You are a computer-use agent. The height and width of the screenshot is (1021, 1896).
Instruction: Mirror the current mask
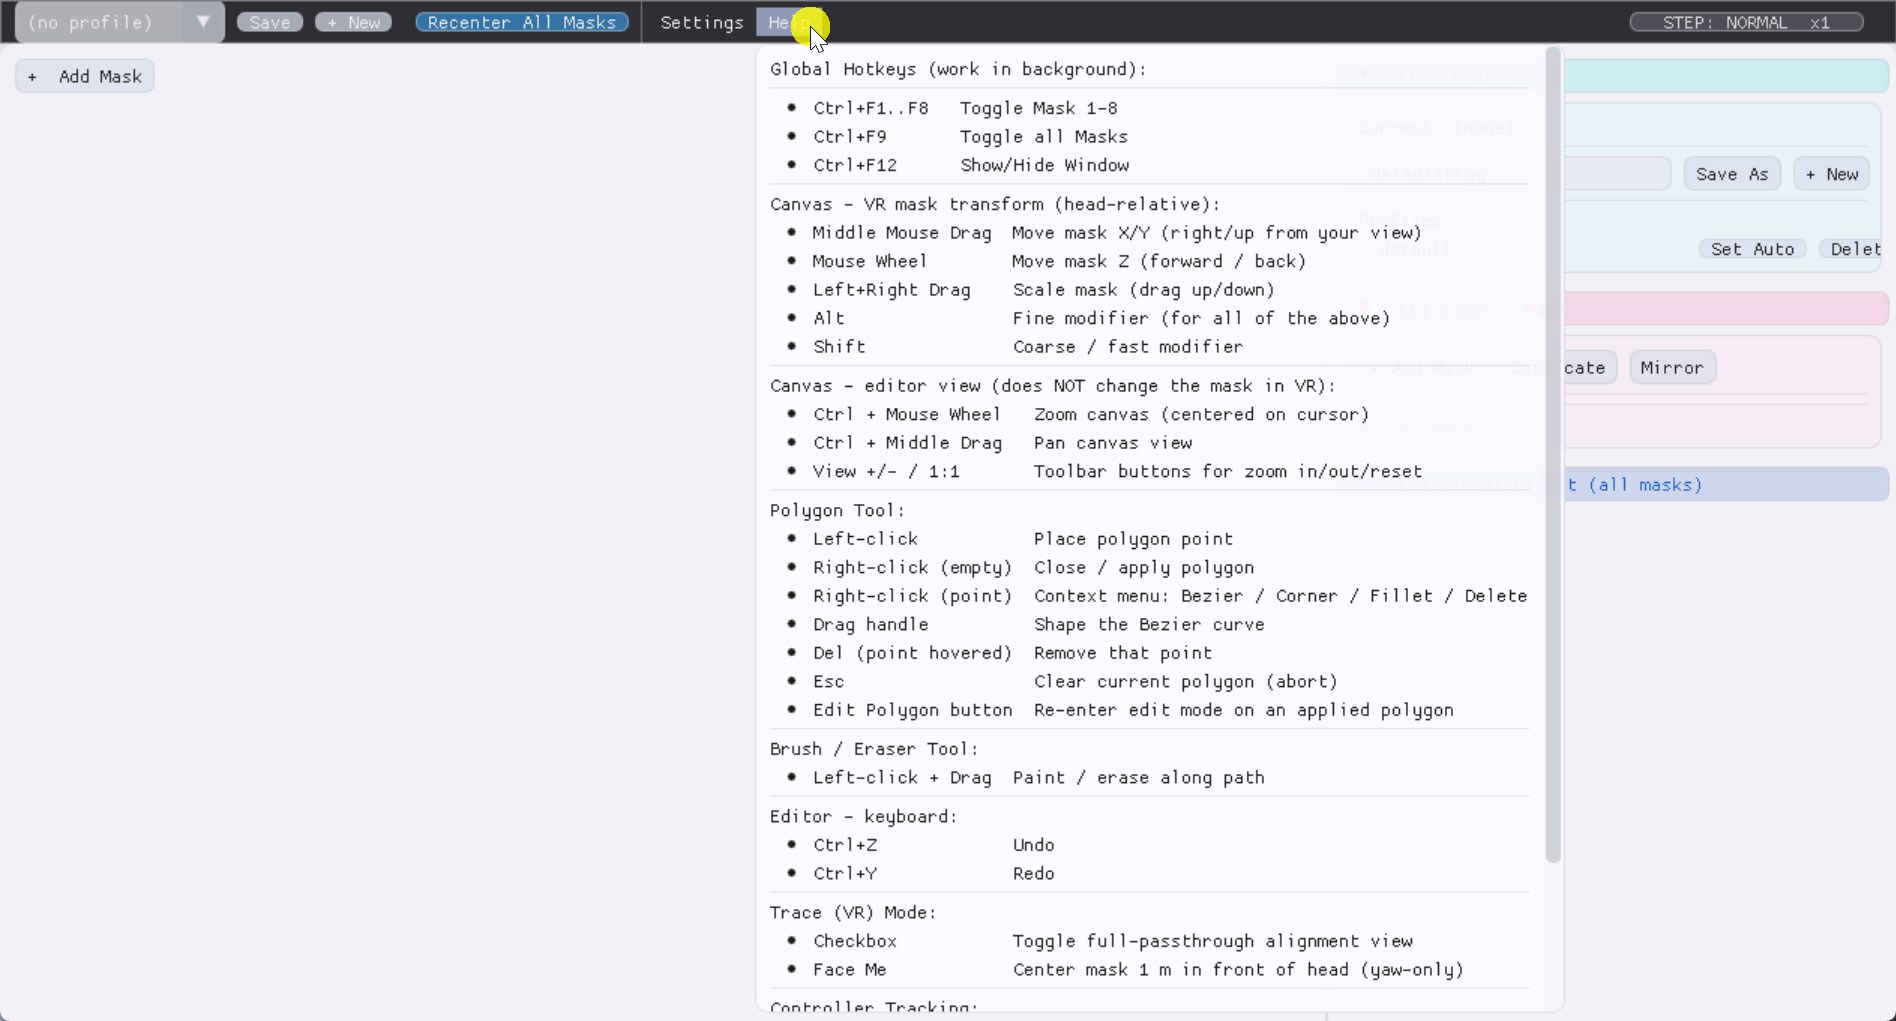1671,367
